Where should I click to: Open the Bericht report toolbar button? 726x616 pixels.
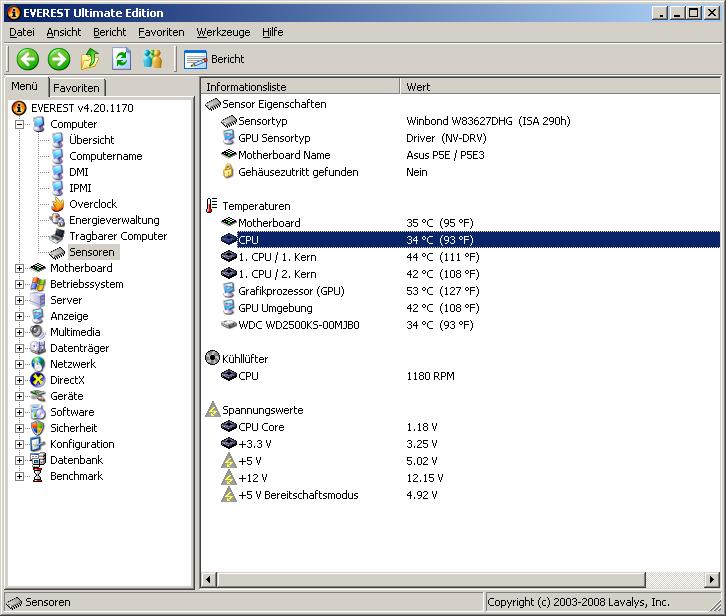click(x=214, y=59)
